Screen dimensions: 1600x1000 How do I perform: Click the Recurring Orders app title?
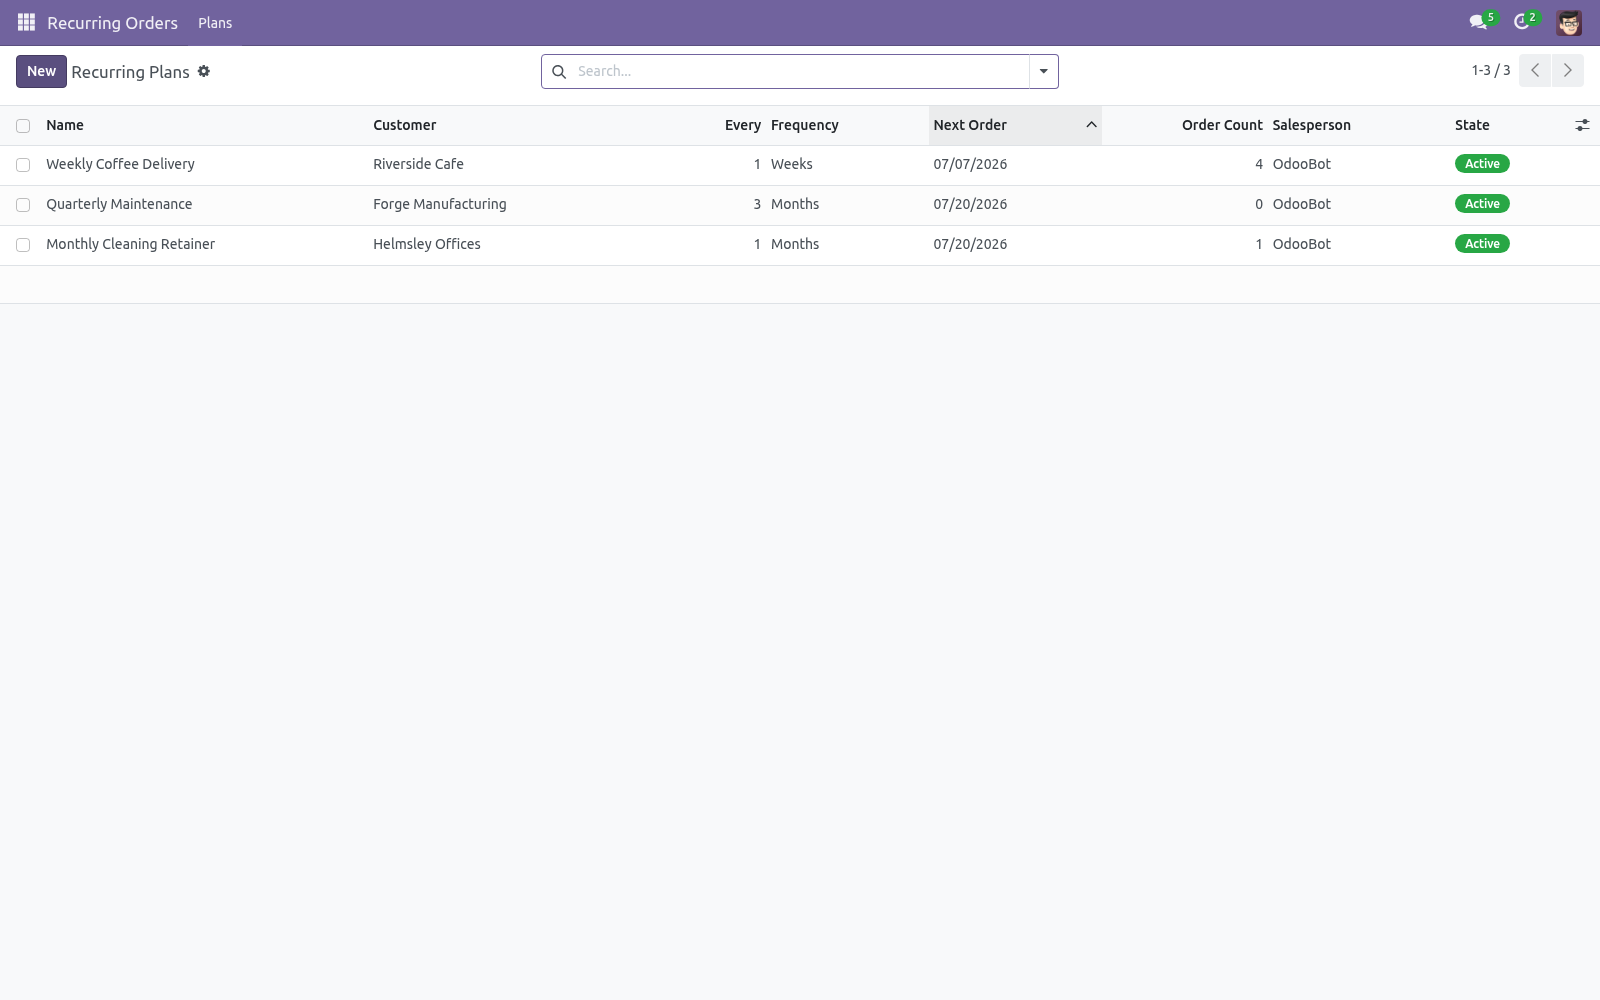coord(112,23)
